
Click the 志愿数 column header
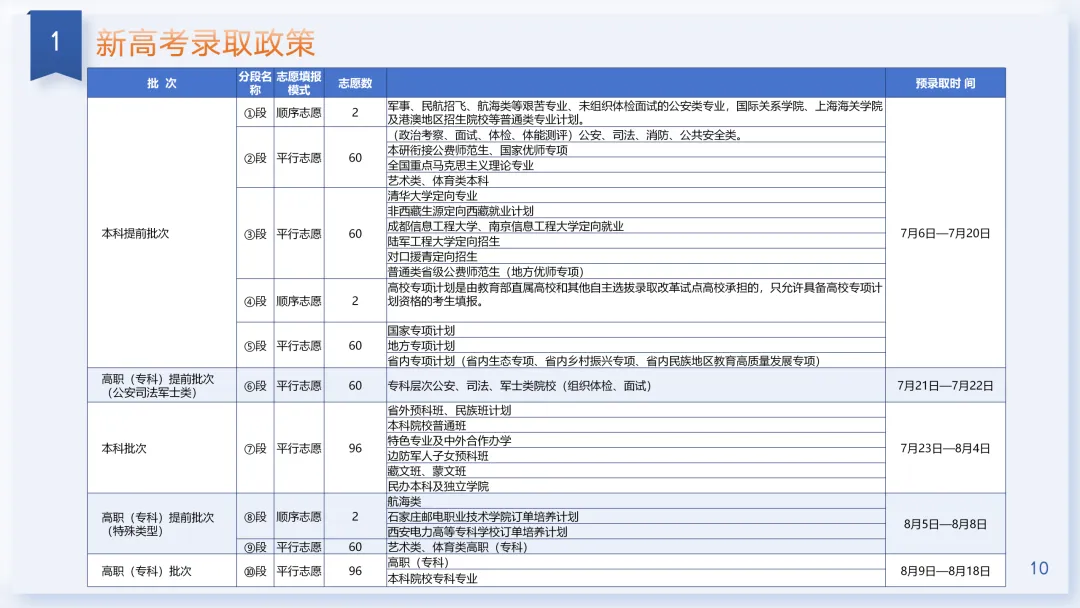click(355, 83)
